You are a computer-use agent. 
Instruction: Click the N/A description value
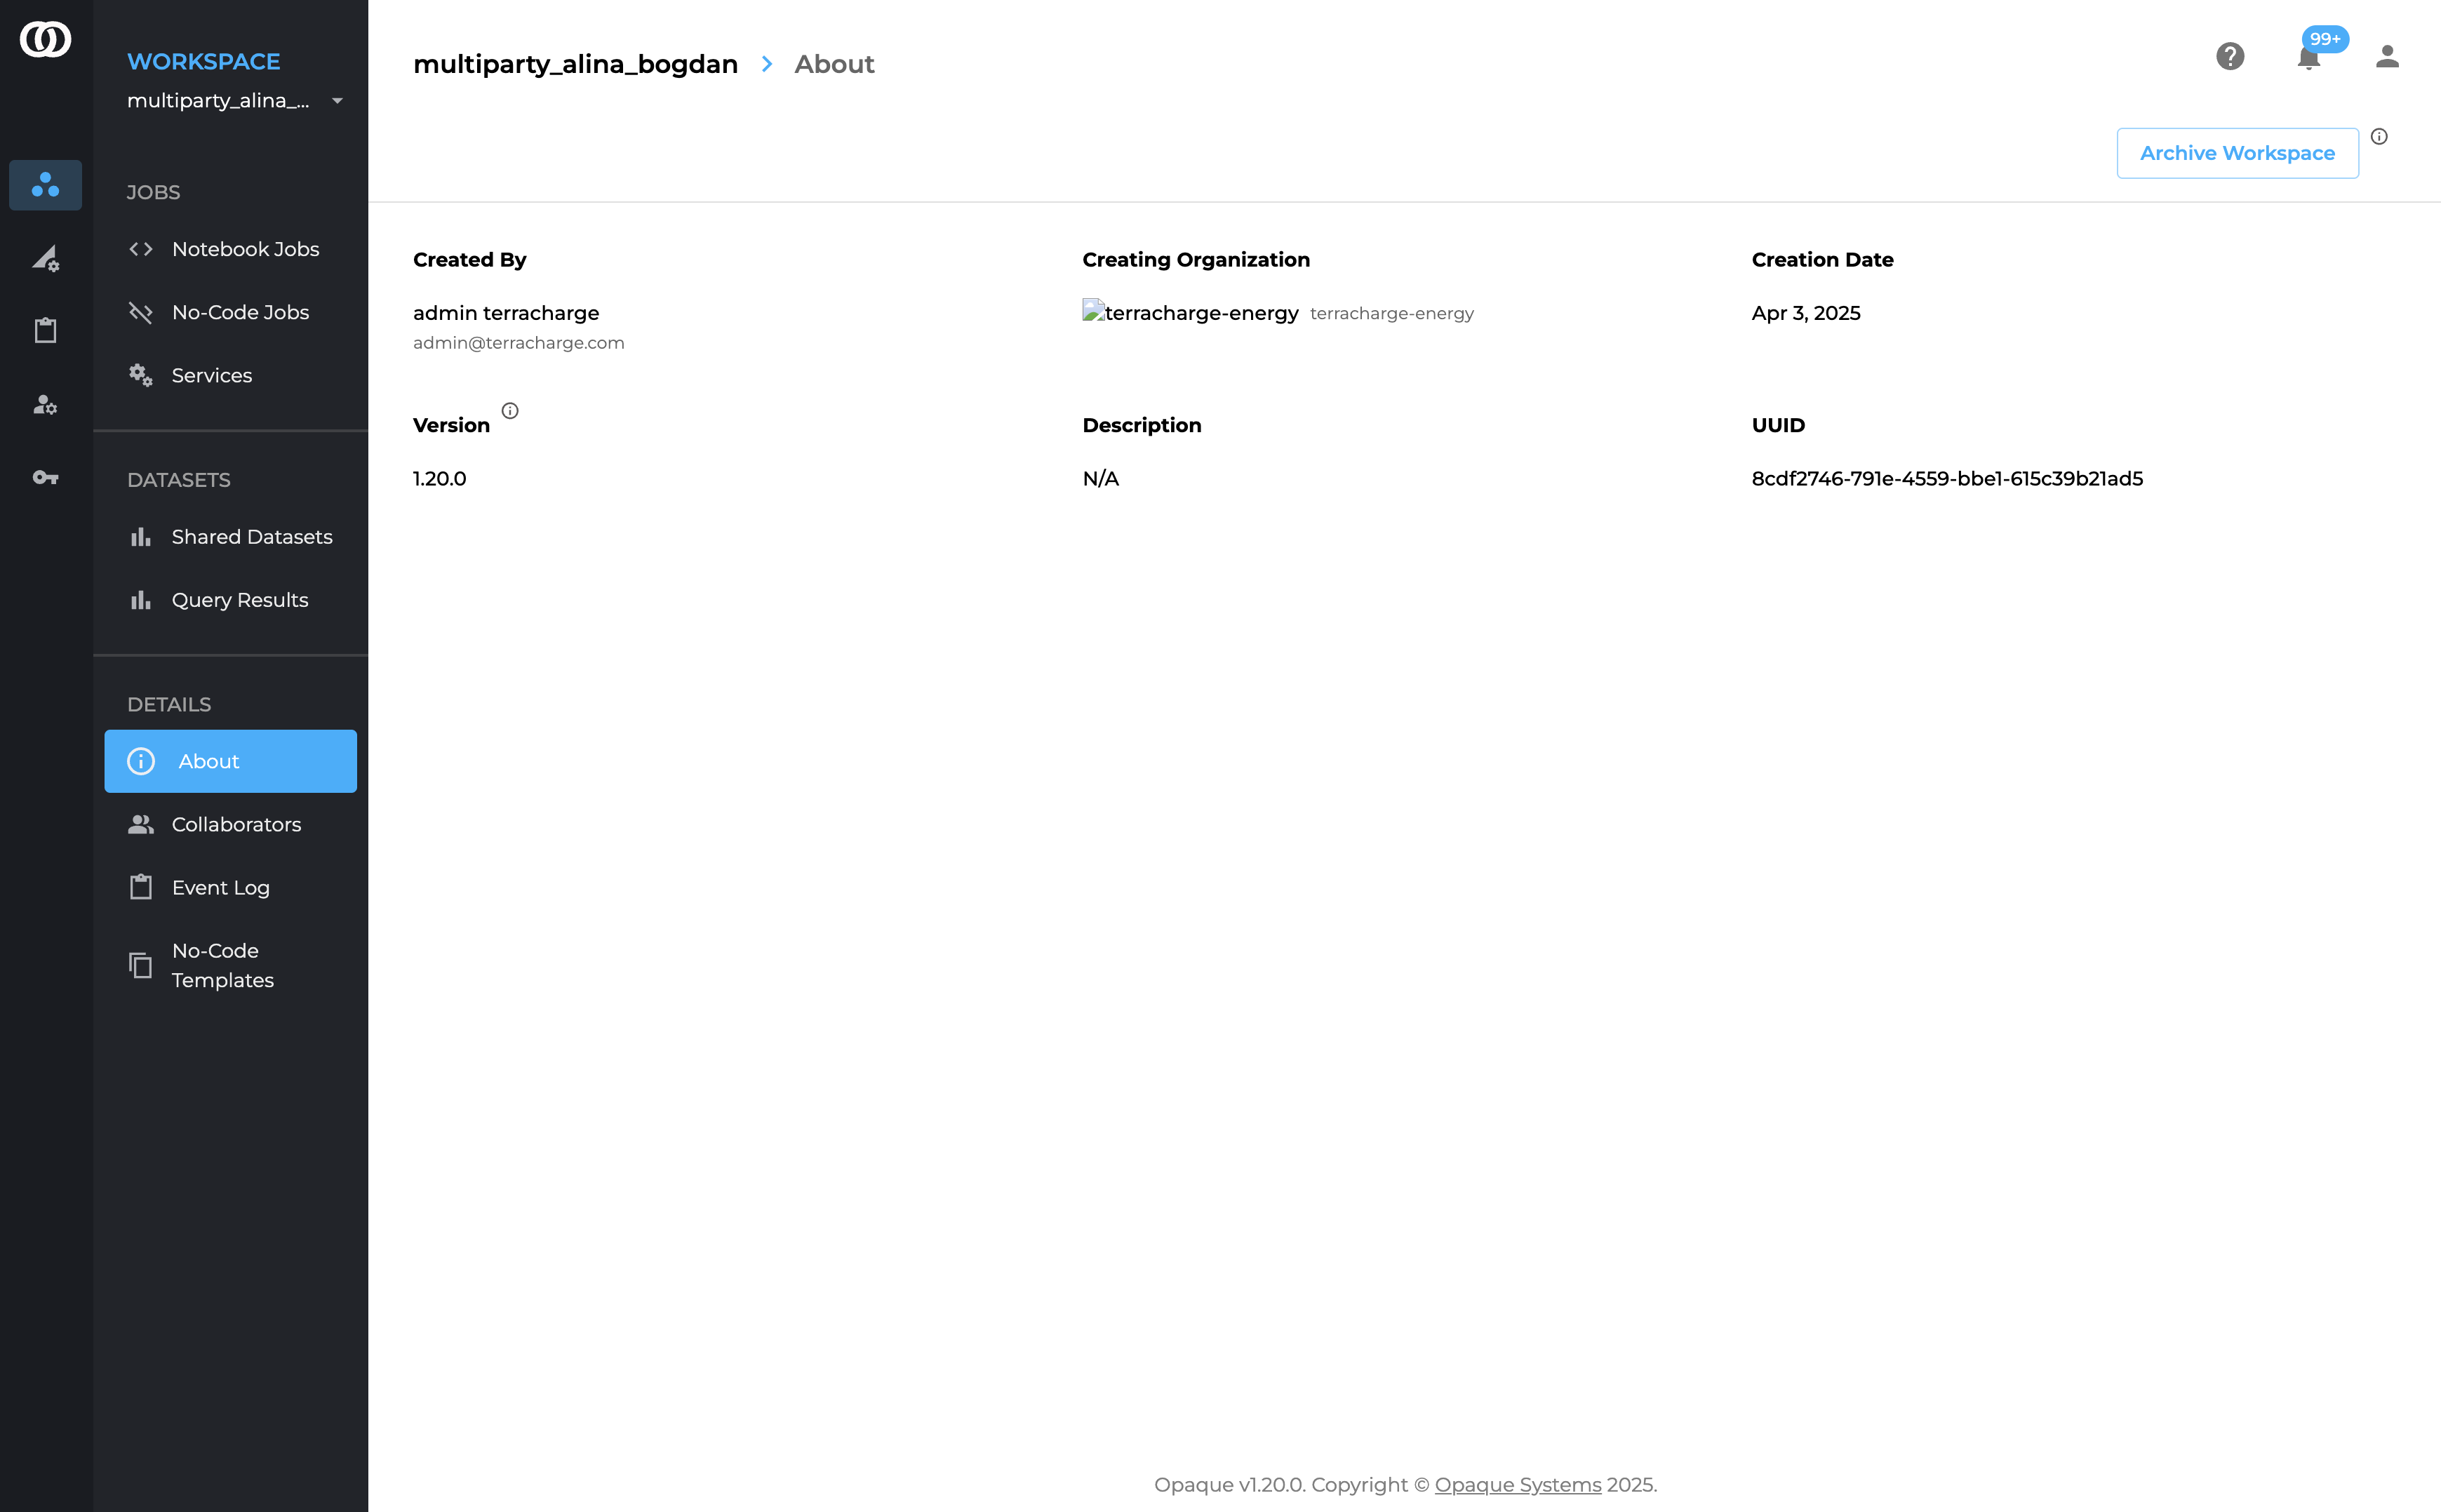1100,478
